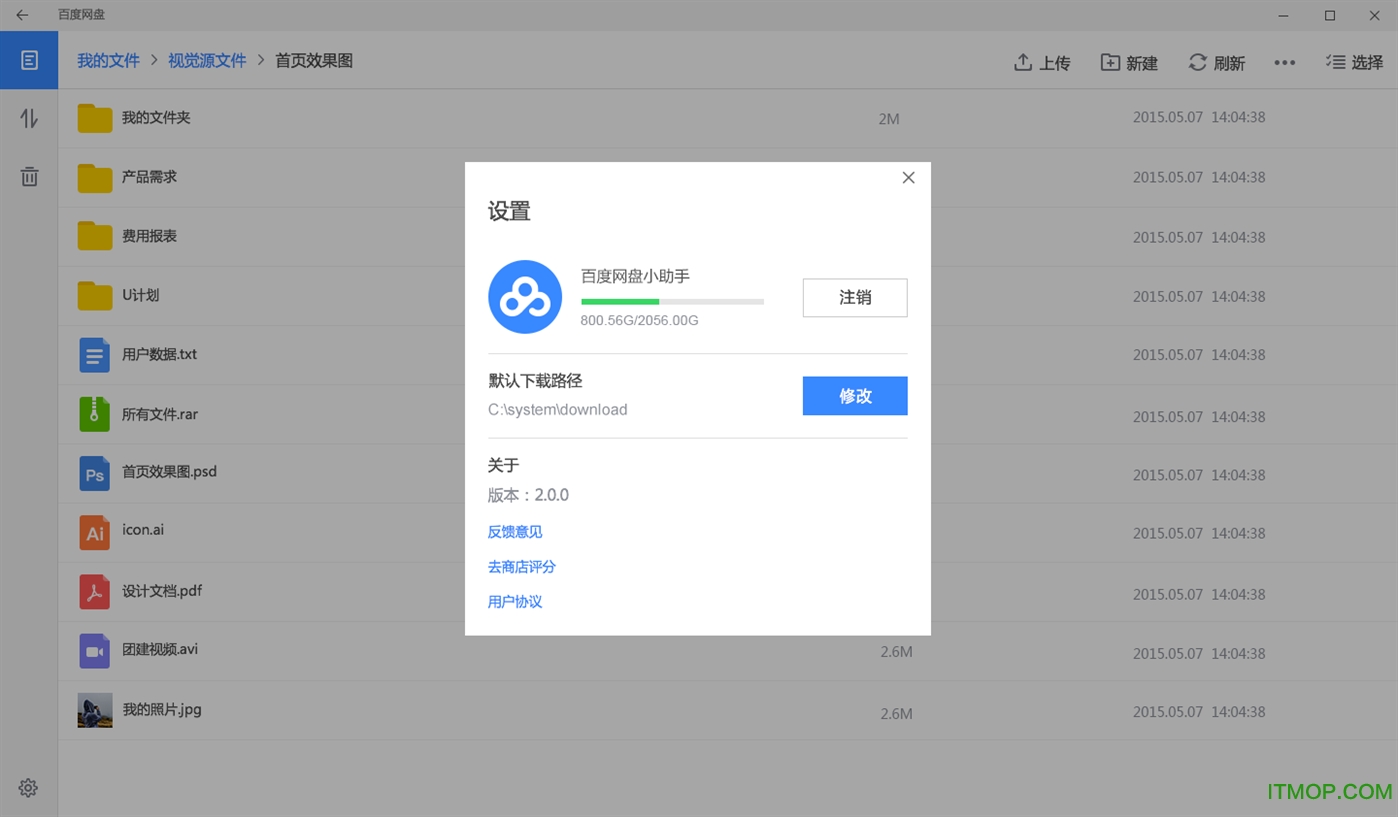The image size is (1398, 817).
Task: Open the more options ellipsis menu
Action: click(x=1285, y=62)
